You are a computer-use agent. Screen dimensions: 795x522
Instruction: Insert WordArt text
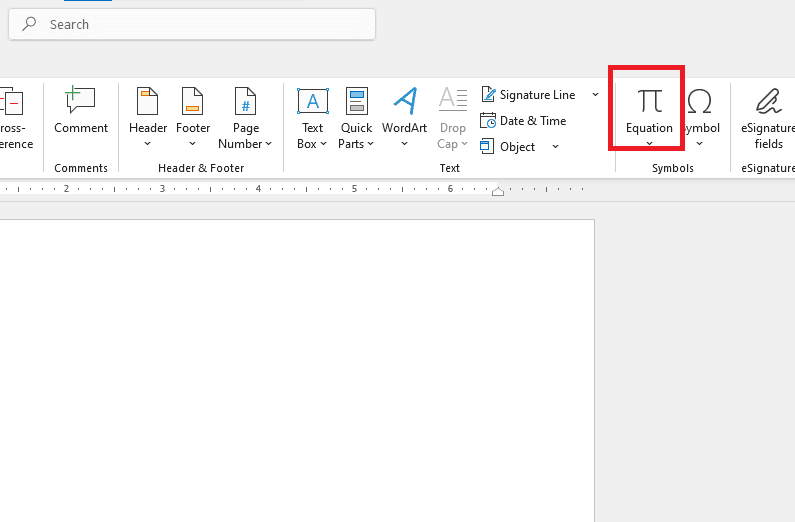pos(404,118)
